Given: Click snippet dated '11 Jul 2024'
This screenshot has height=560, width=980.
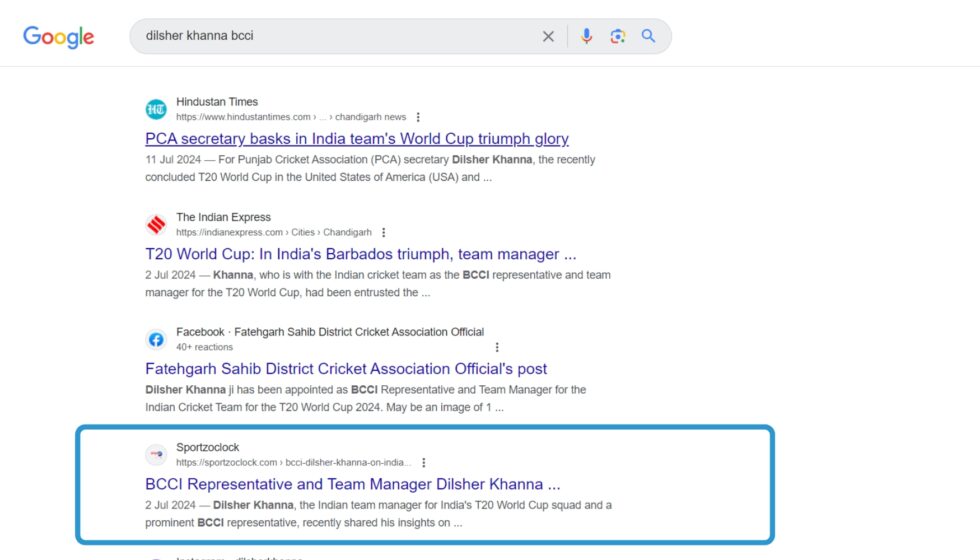Looking at the screenshot, I should tap(370, 168).
